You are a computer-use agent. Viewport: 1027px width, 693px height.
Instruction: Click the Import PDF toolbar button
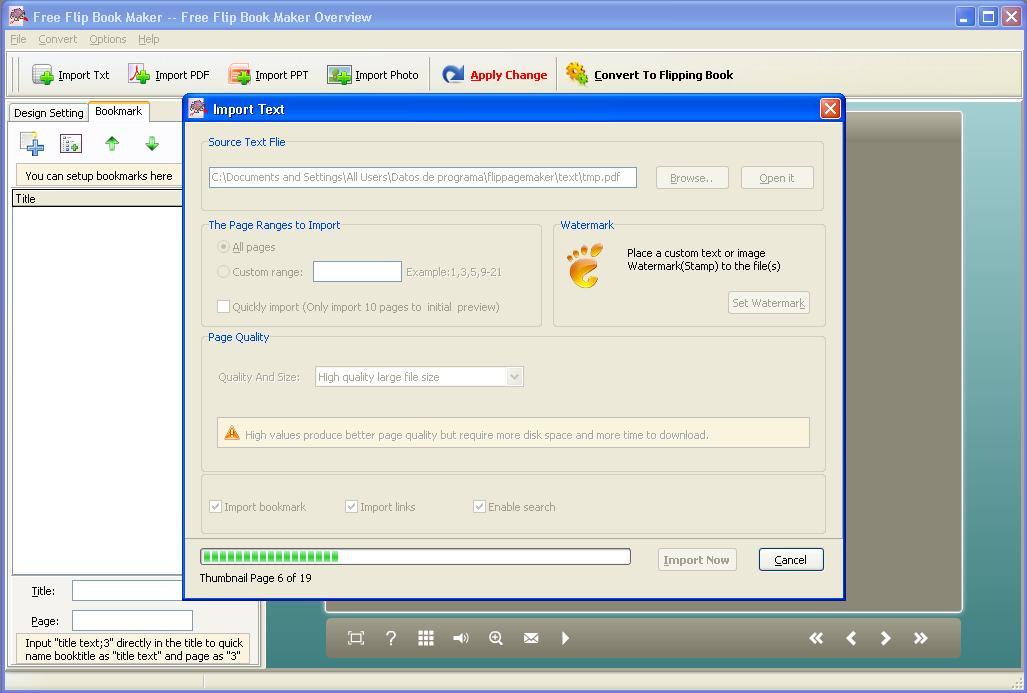point(169,75)
